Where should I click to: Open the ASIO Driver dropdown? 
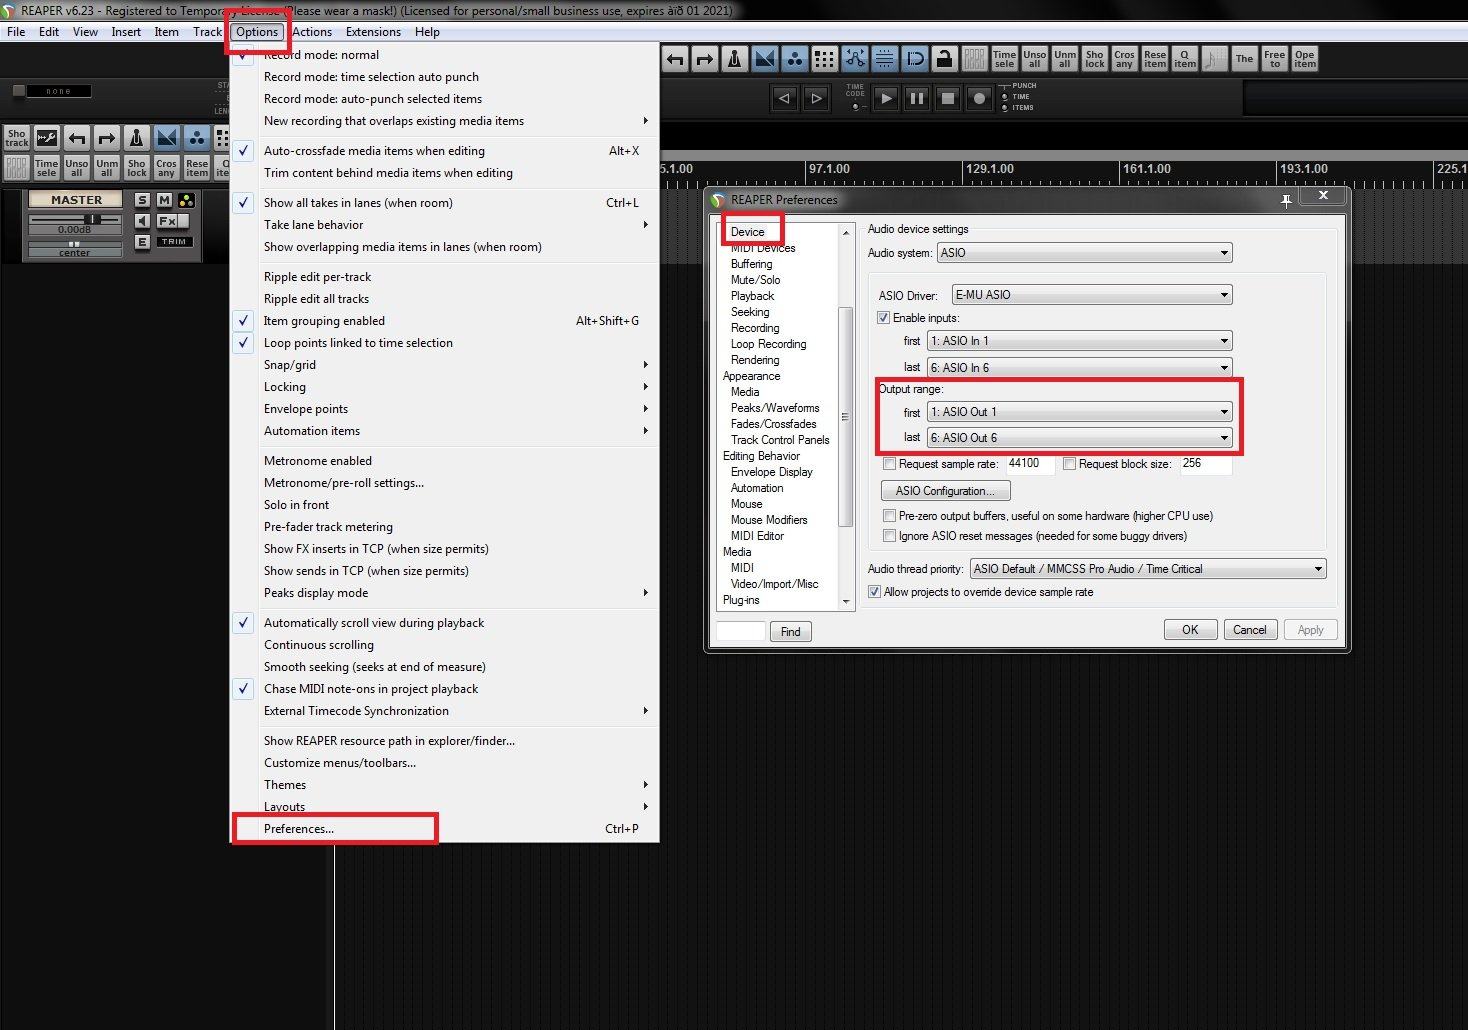coord(1091,295)
